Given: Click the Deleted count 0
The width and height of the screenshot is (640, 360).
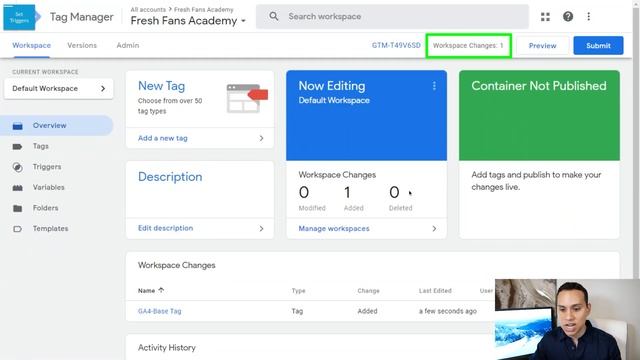Looking at the screenshot, I should pyautogui.click(x=394, y=192).
